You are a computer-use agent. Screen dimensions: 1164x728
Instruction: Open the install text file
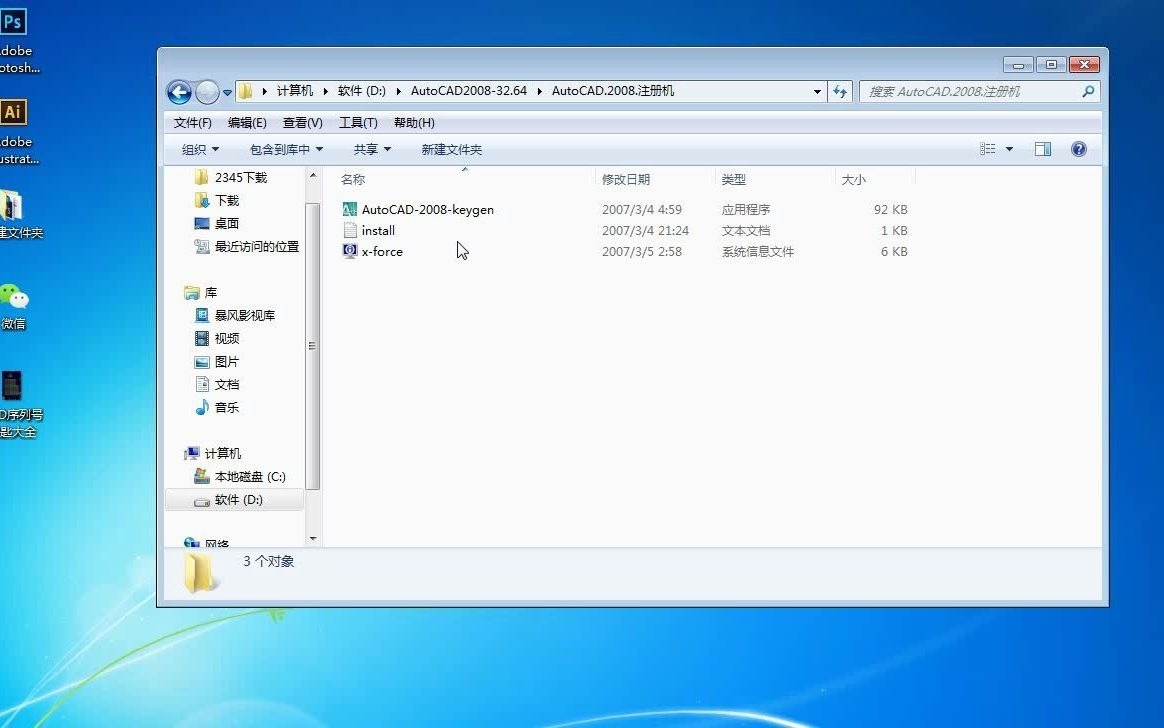tap(377, 230)
